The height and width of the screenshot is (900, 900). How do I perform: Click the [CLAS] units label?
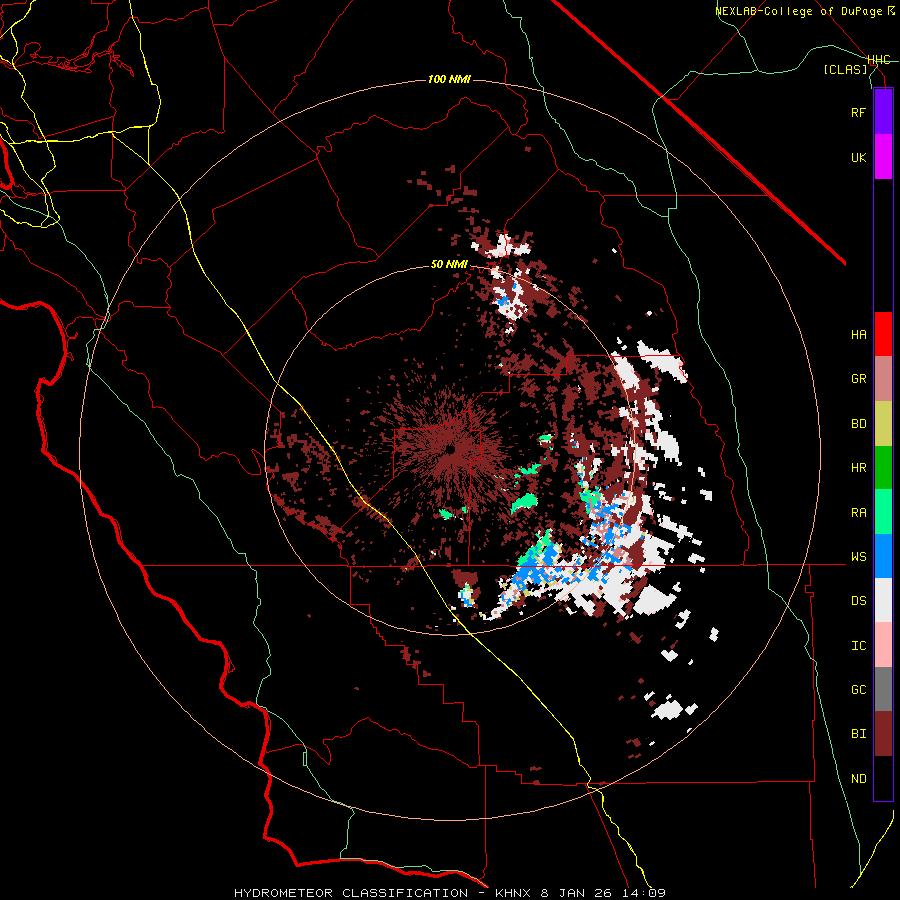coord(845,69)
